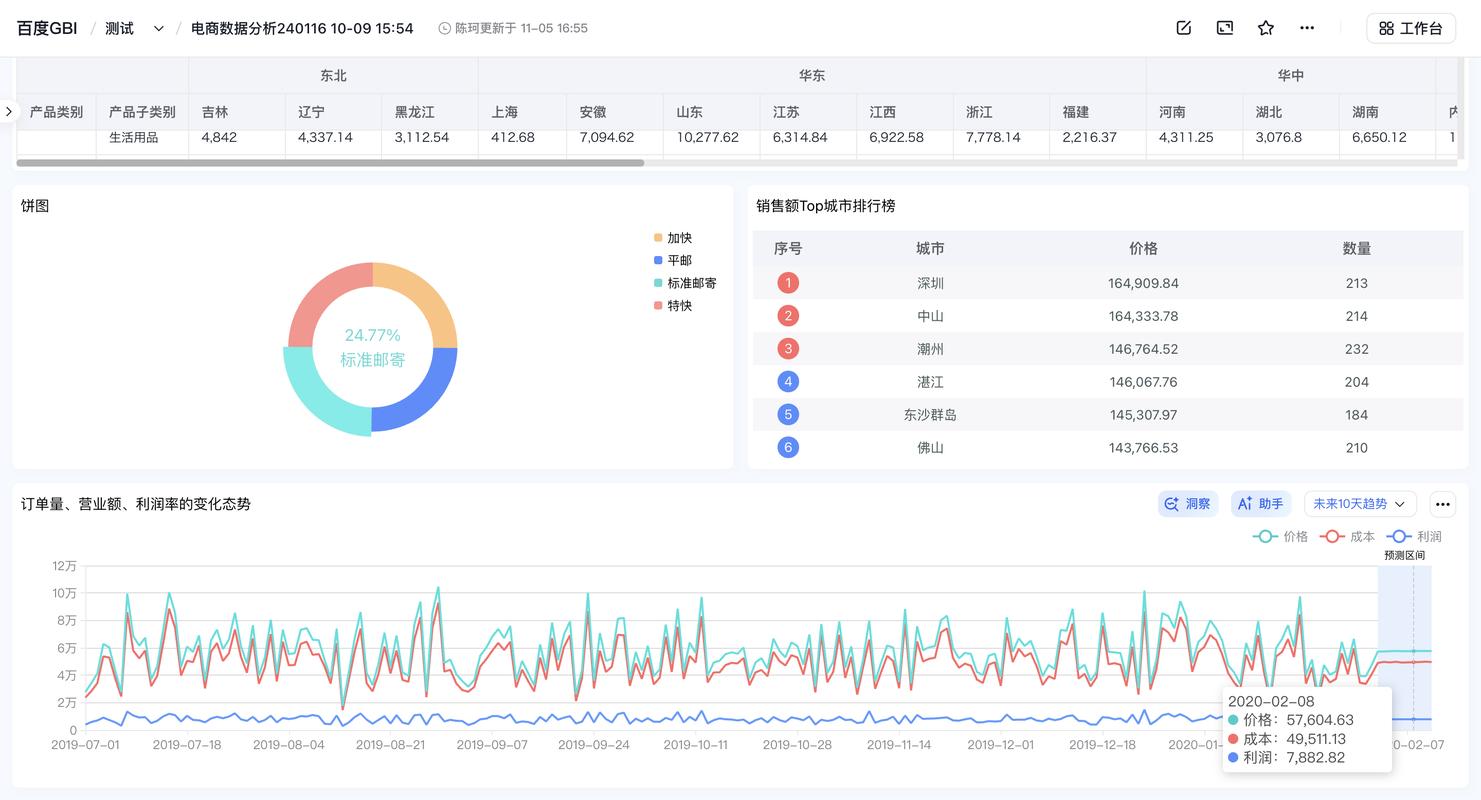This screenshot has height=800, width=1481.
Task: Click the rank 1 red badge
Action: pyautogui.click(x=788, y=283)
